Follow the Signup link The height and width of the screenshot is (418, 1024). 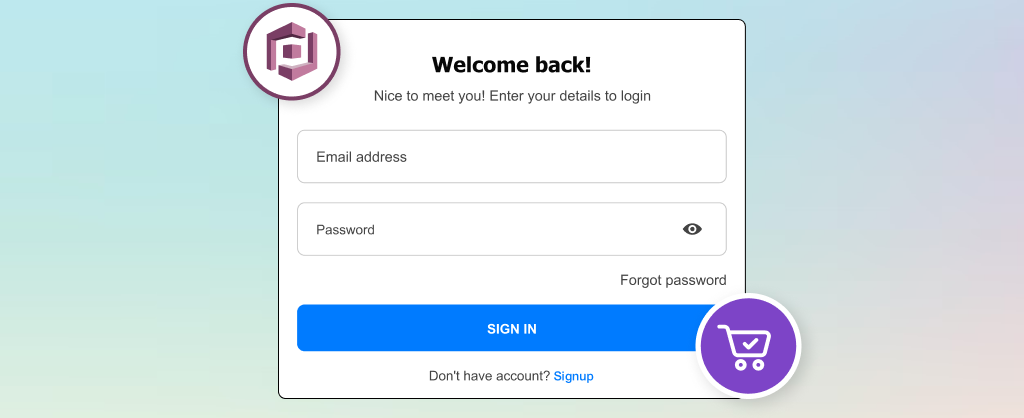pyautogui.click(x=574, y=376)
